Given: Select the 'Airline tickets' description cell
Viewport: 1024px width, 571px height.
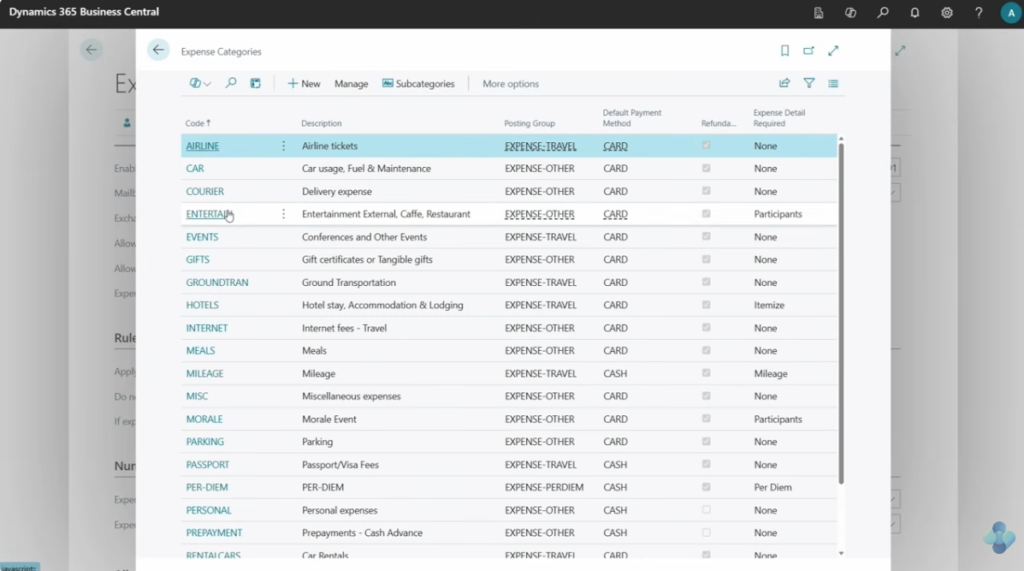Looking at the screenshot, I should (x=330, y=146).
